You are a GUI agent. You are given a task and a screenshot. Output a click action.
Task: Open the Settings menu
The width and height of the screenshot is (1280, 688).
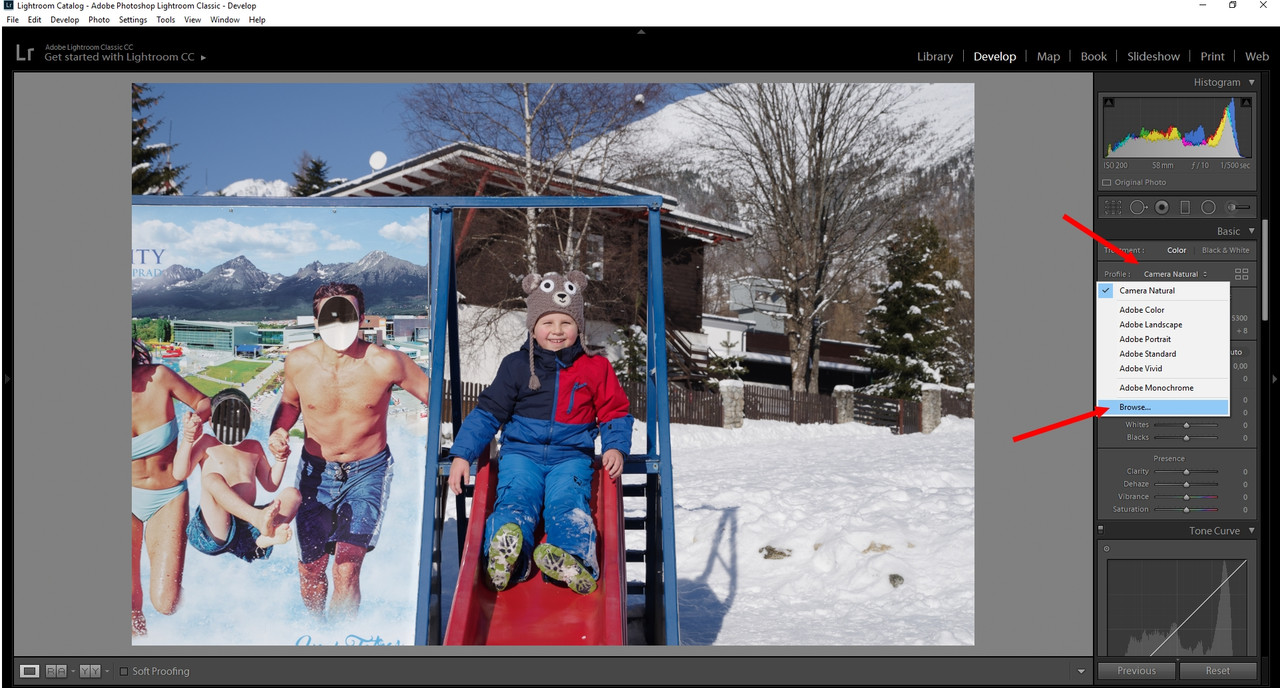pyautogui.click(x=133, y=20)
